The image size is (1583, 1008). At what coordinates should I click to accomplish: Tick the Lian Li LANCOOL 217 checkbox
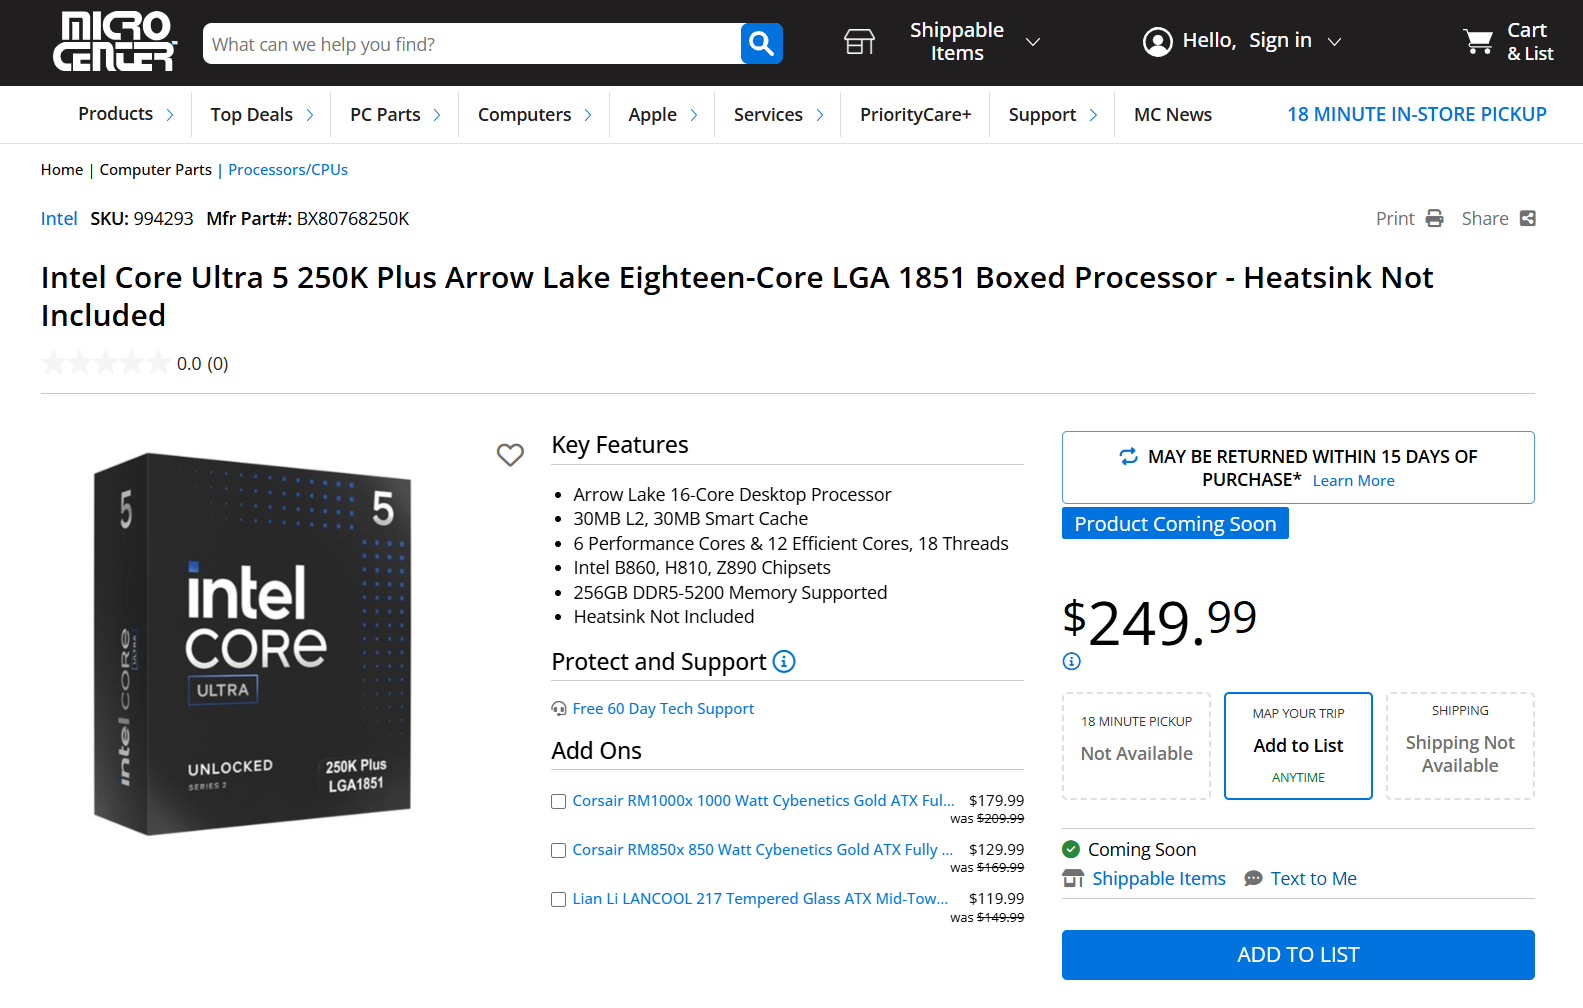[x=559, y=899]
